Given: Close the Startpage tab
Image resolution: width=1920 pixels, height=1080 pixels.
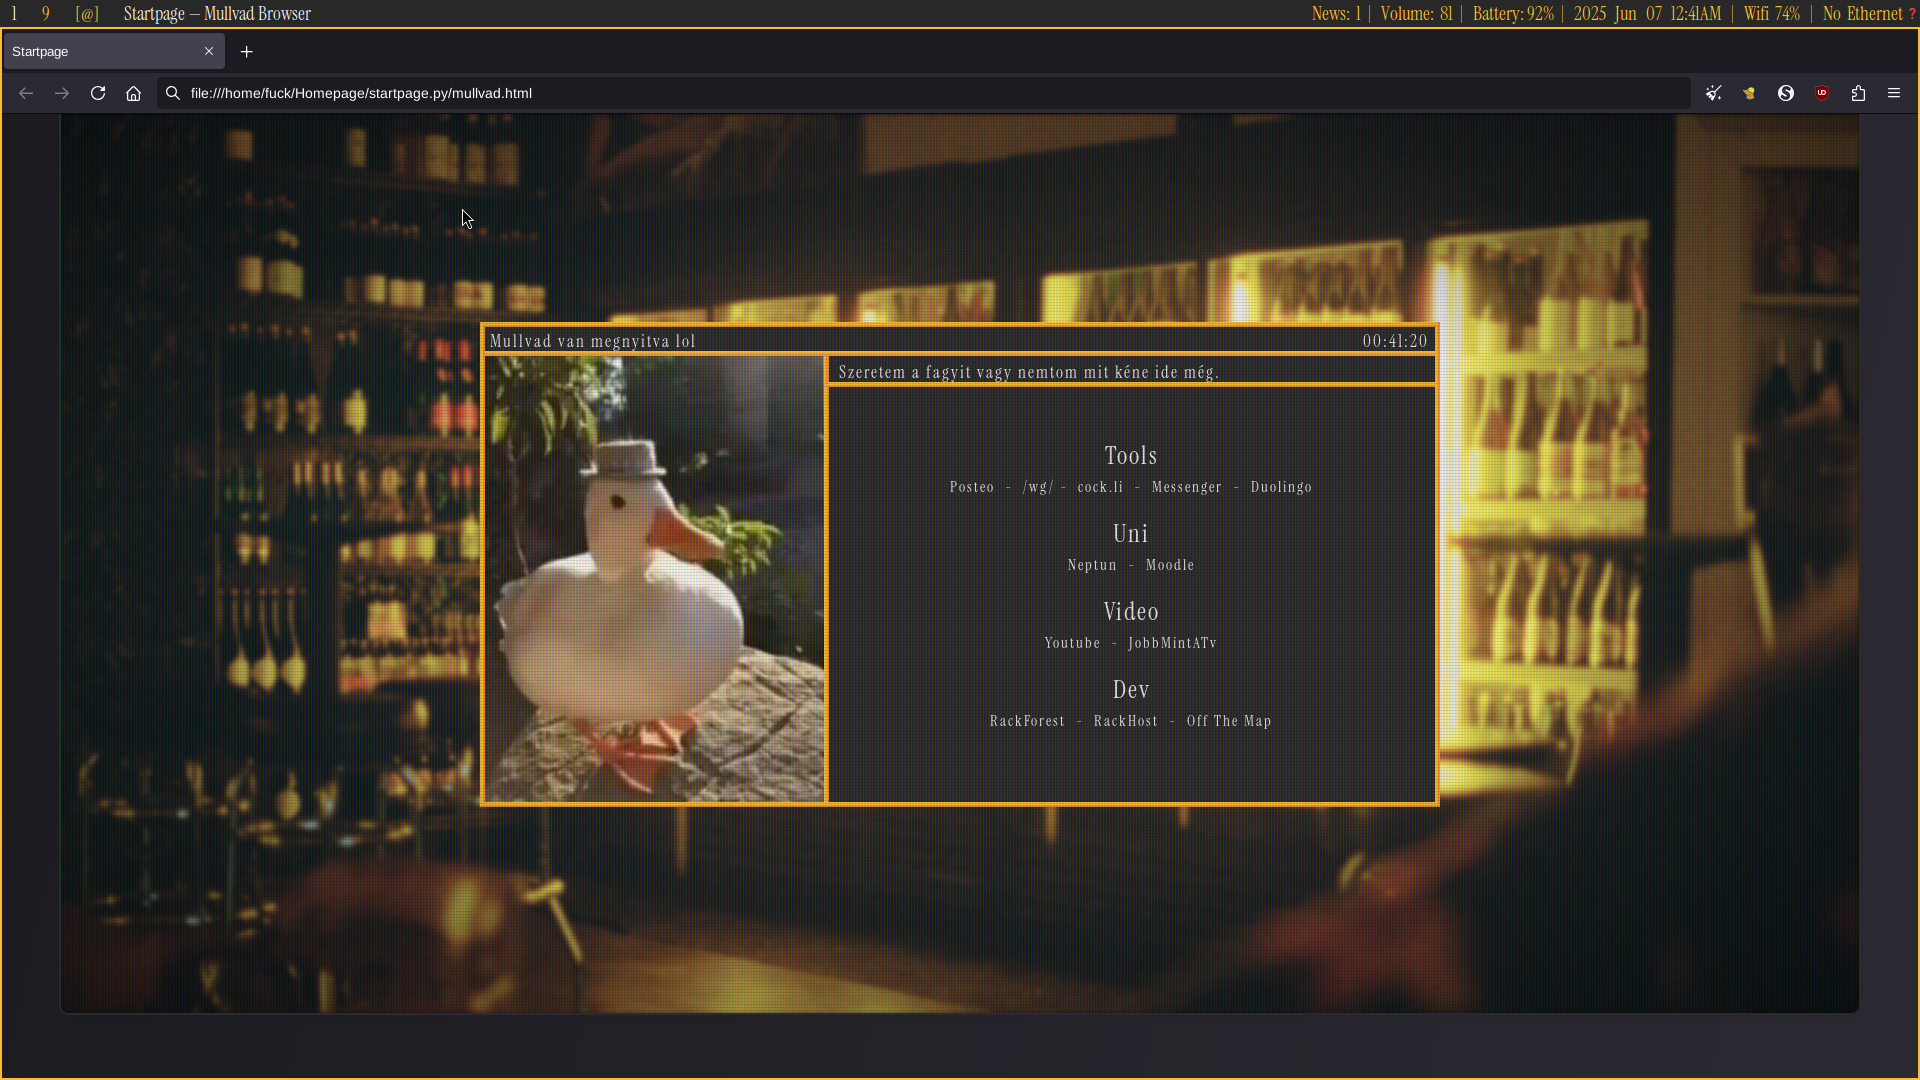Looking at the screenshot, I should 209,51.
